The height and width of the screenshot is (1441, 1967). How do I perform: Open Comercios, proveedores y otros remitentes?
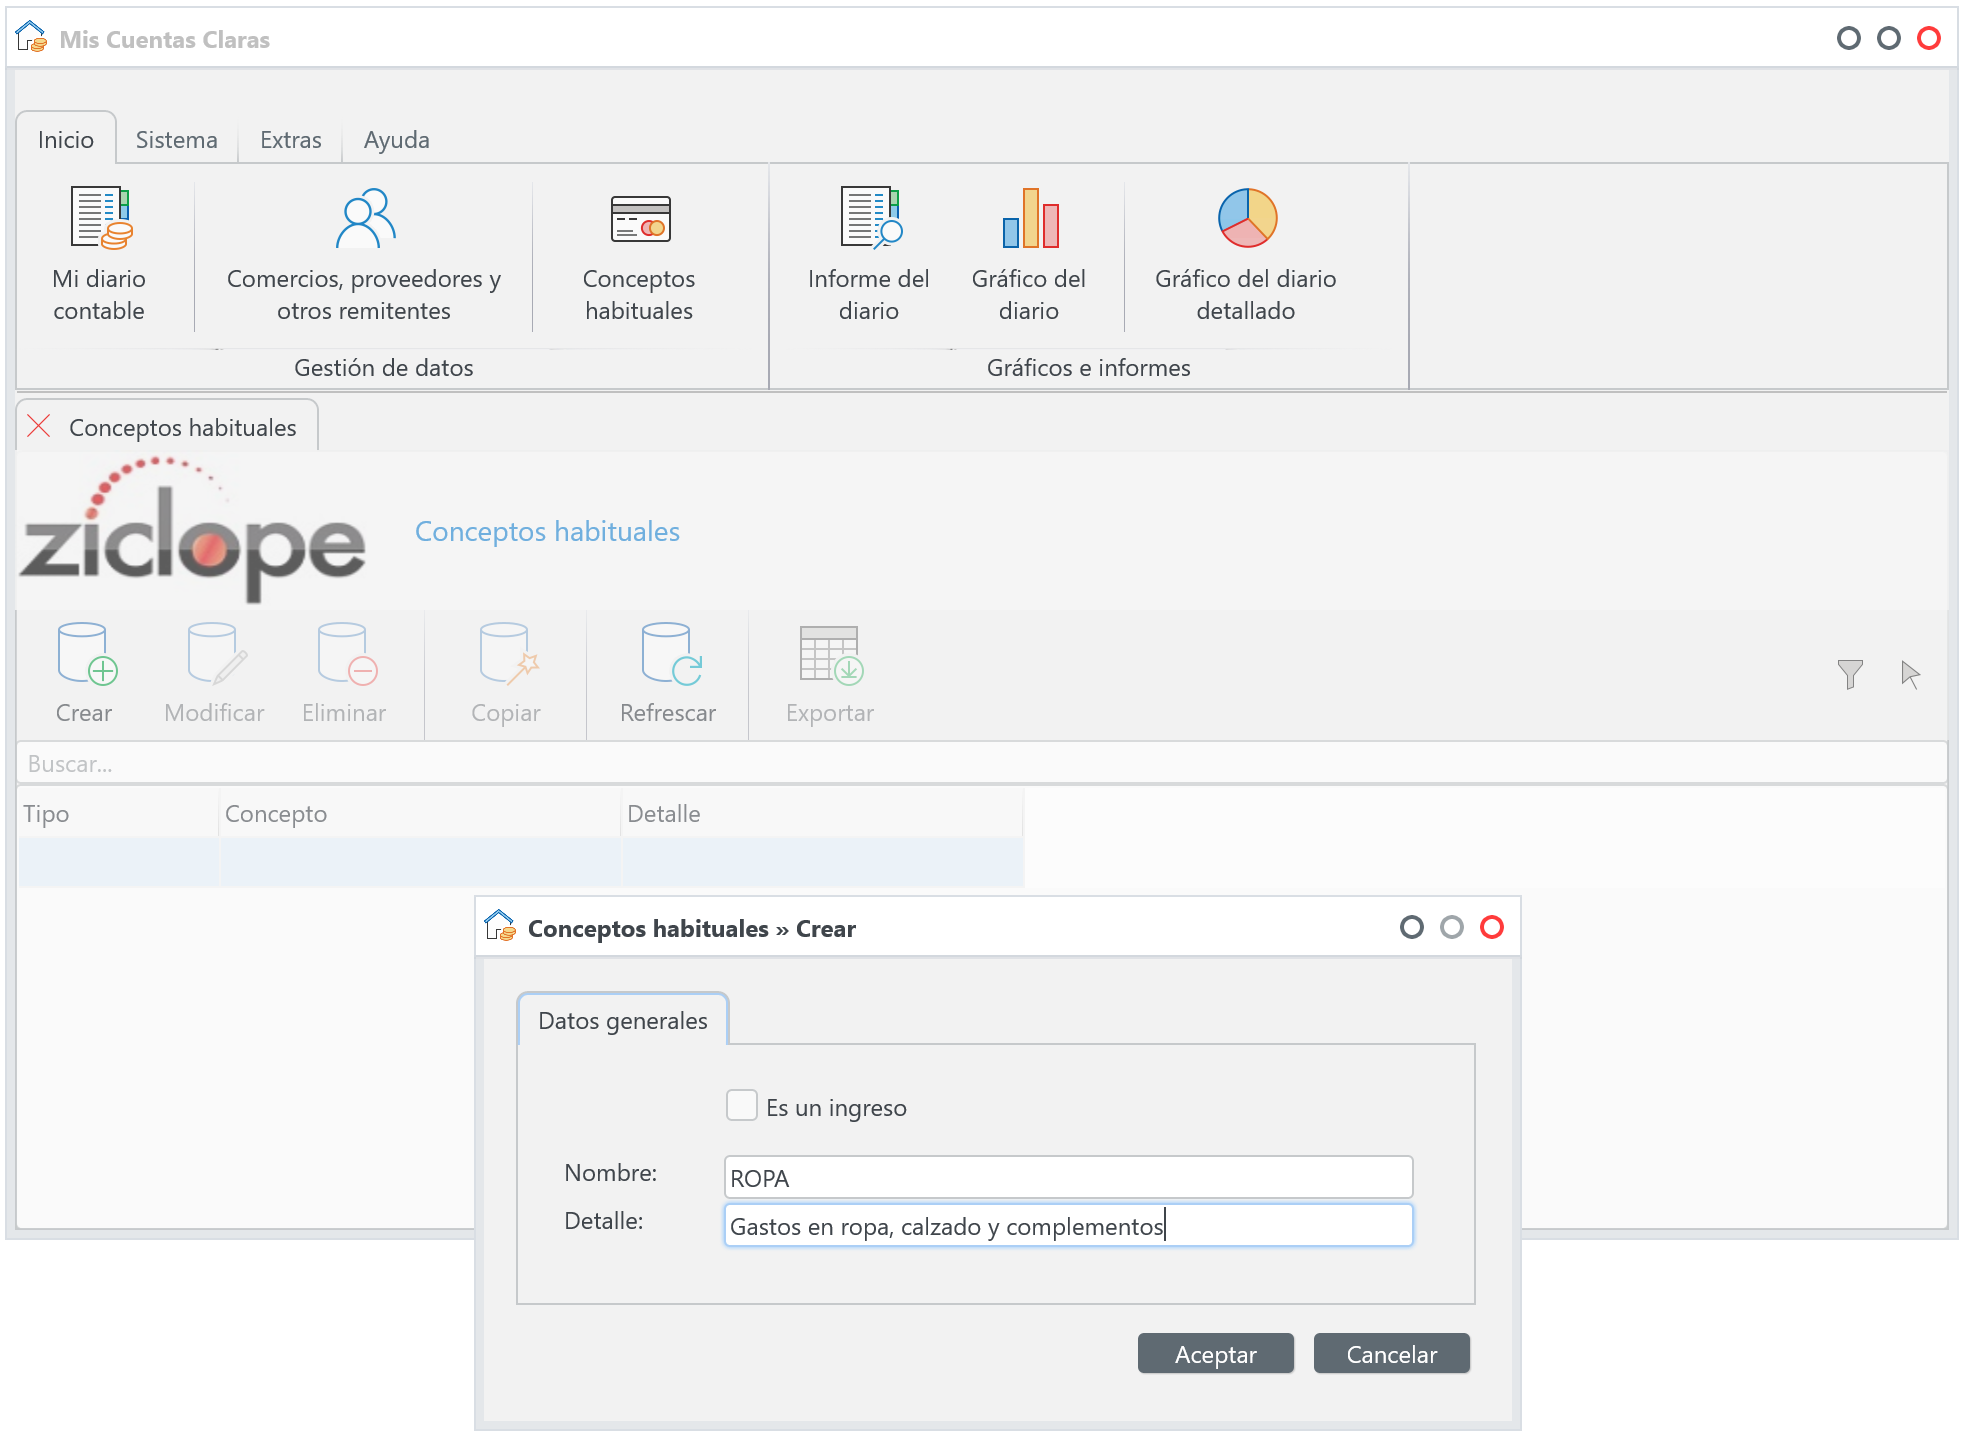click(x=364, y=254)
